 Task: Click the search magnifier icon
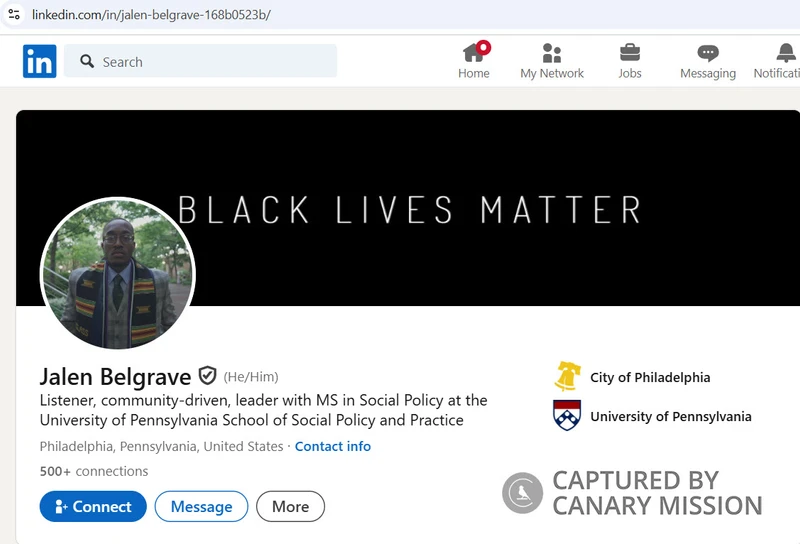pos(87,61)
